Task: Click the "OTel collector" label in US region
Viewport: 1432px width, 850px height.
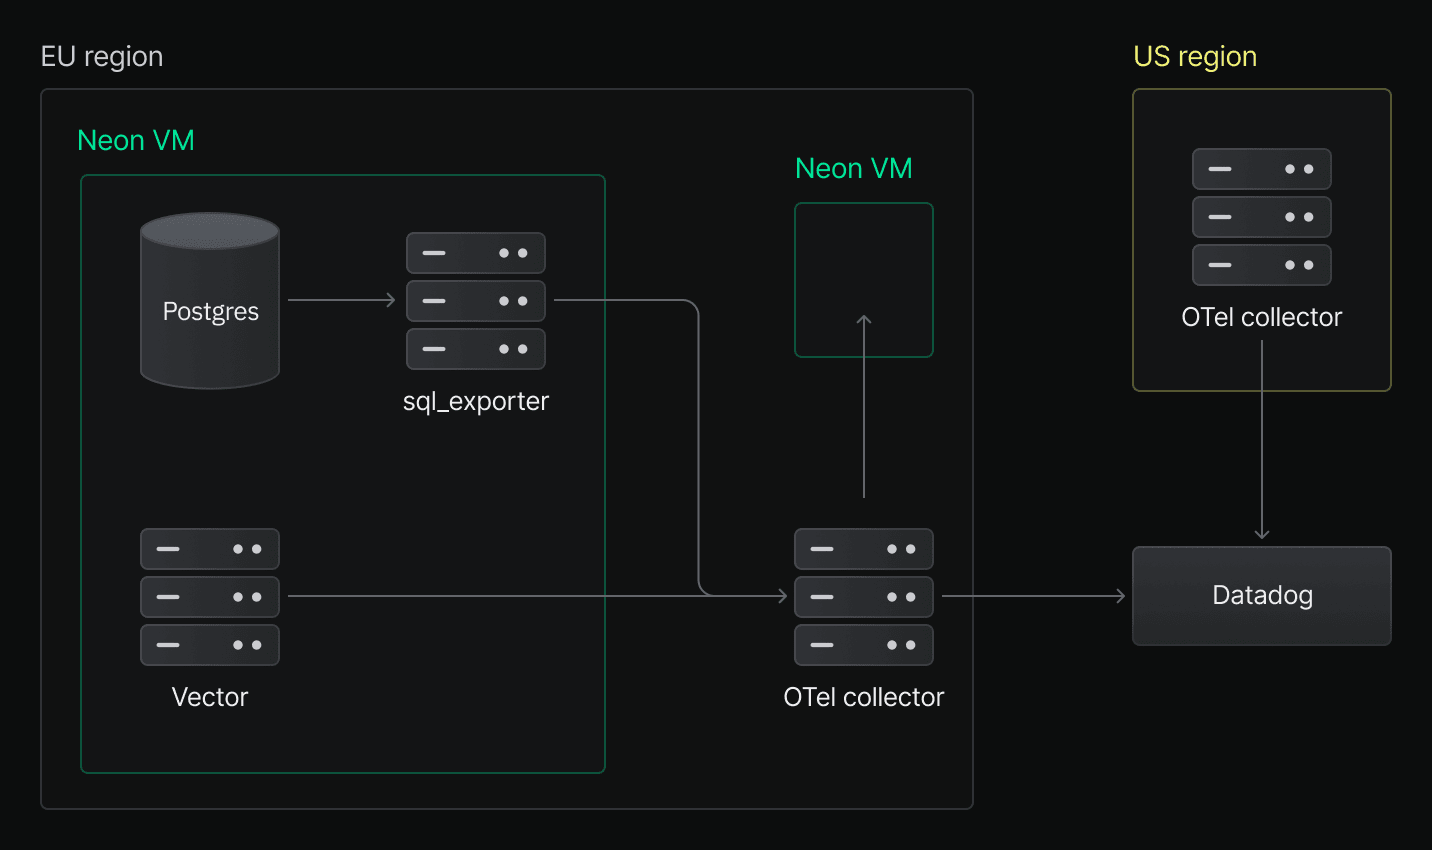Action: point(1261,317)
